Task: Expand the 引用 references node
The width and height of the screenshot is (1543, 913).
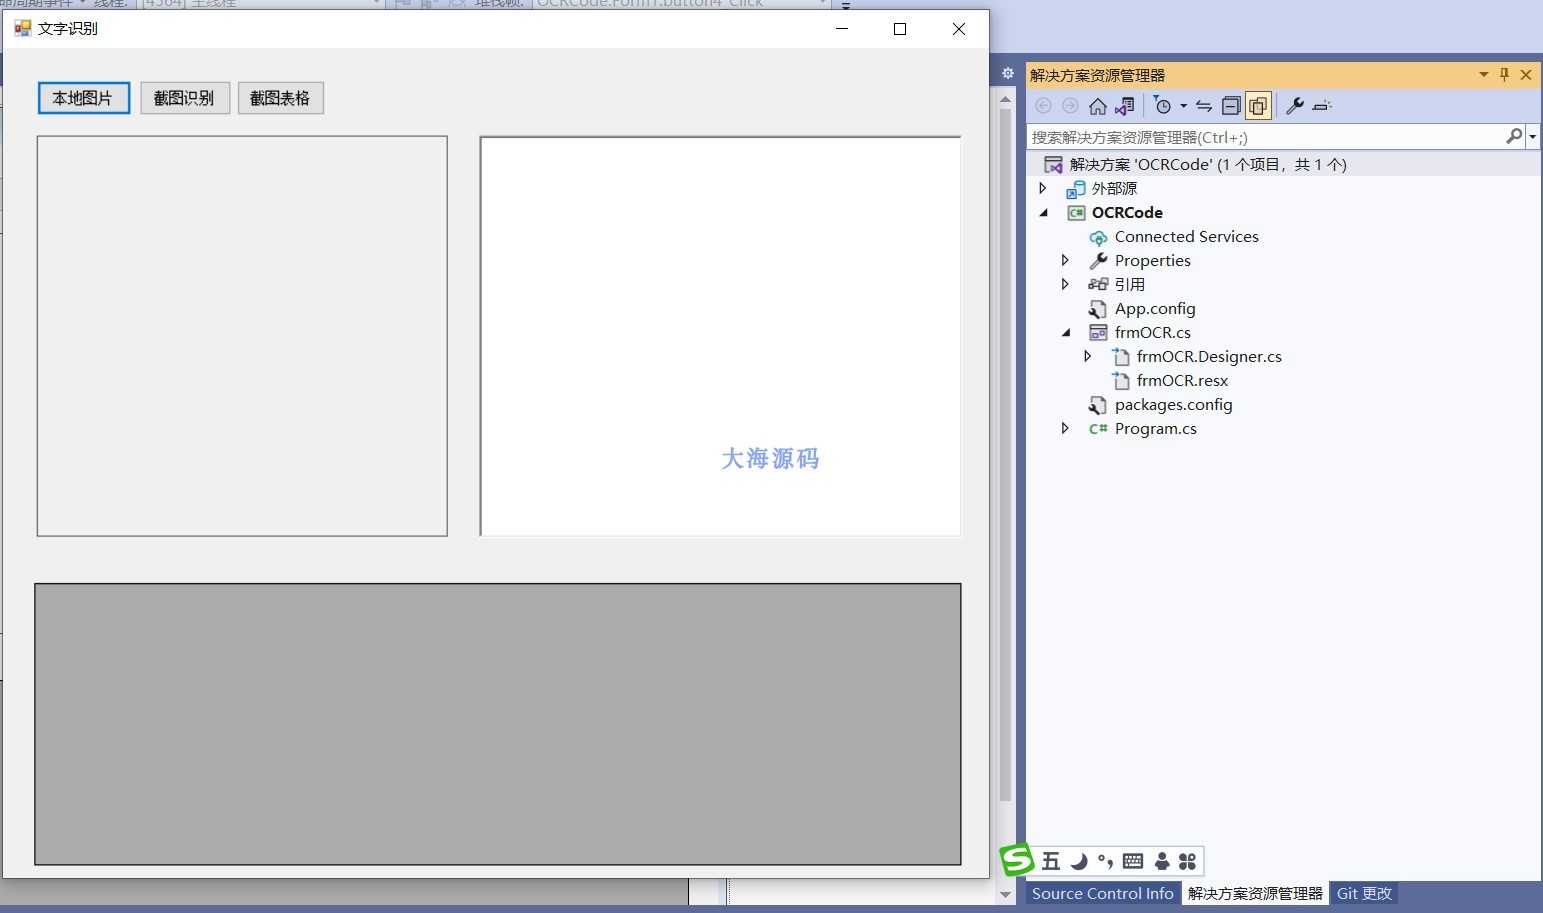Action: point(1065,284)
